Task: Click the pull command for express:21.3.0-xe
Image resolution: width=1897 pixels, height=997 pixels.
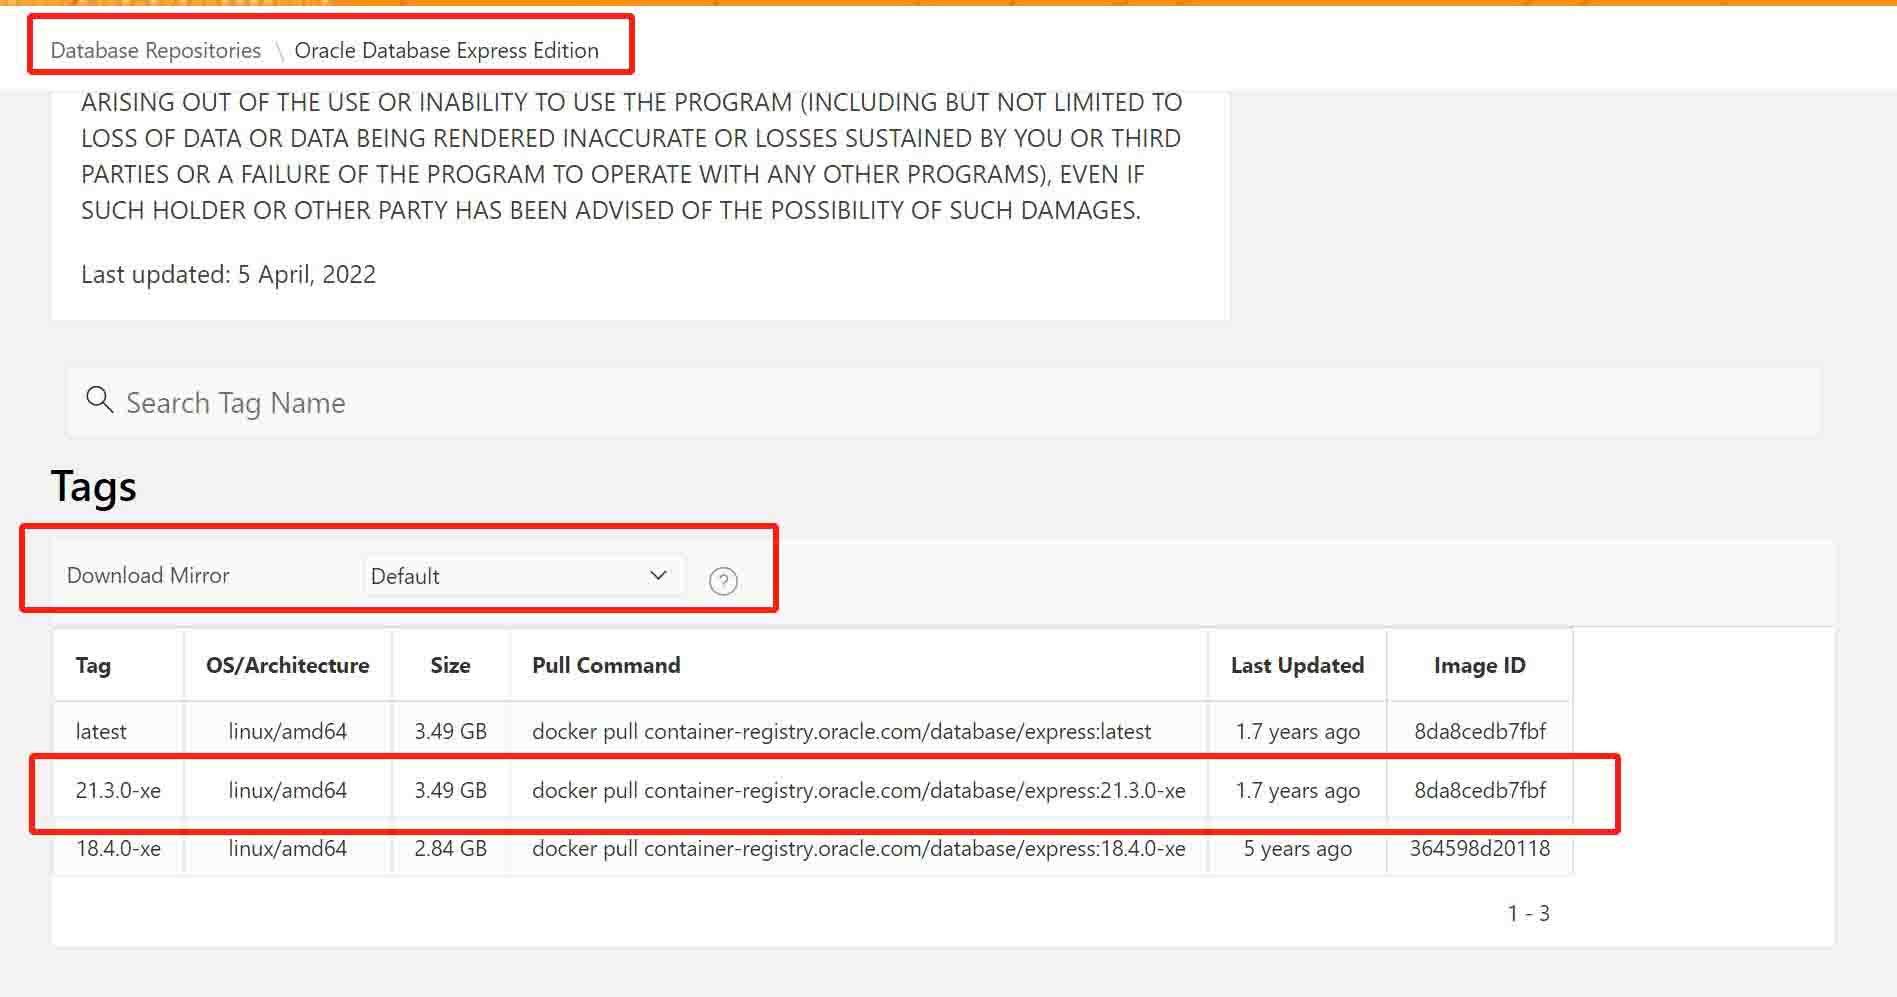Action: [858, 790]
